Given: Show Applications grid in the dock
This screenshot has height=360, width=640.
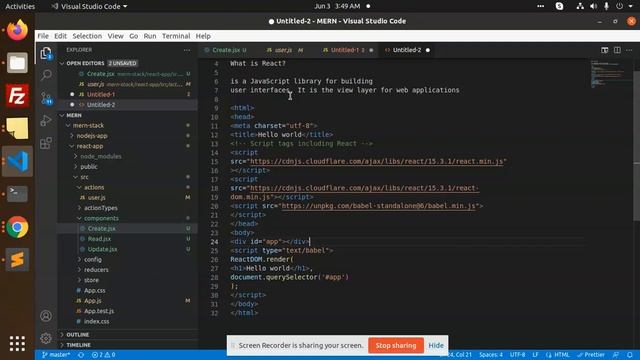Looking at the screenshot, I should (x=17, y=343).
